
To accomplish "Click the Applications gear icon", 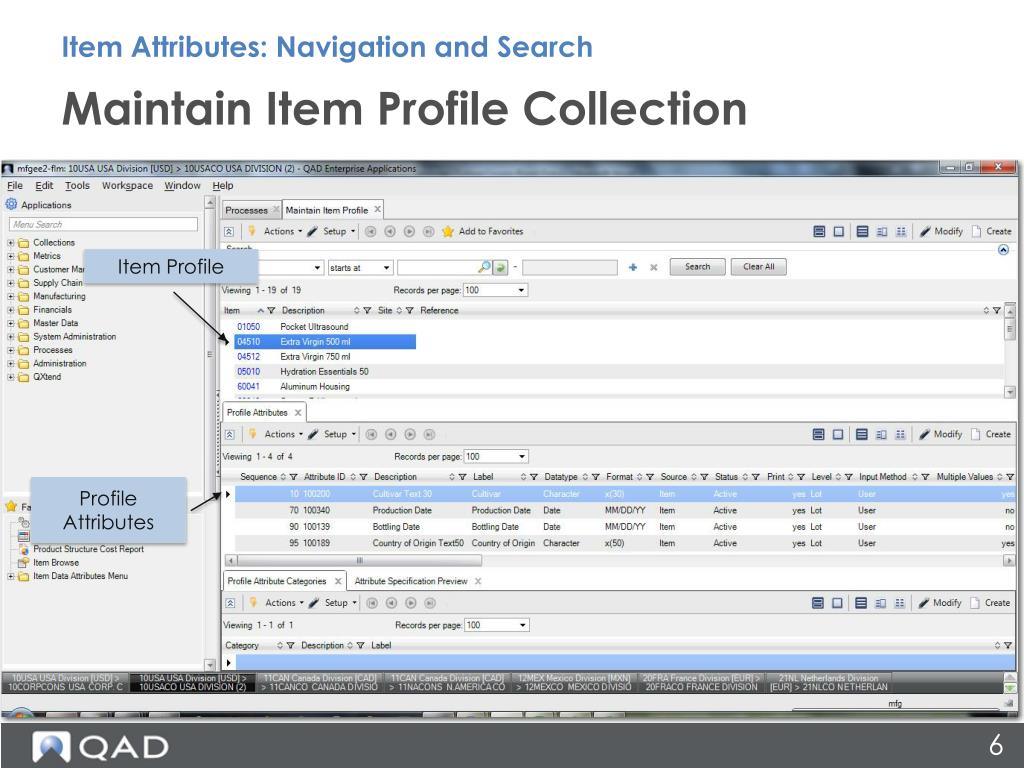I will (x=11, y=204).
